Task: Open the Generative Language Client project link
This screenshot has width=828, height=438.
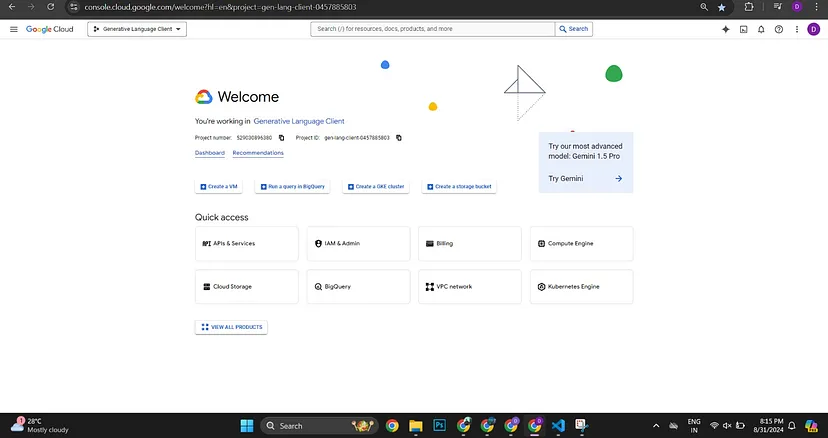Action: click(x=299, y=121)
